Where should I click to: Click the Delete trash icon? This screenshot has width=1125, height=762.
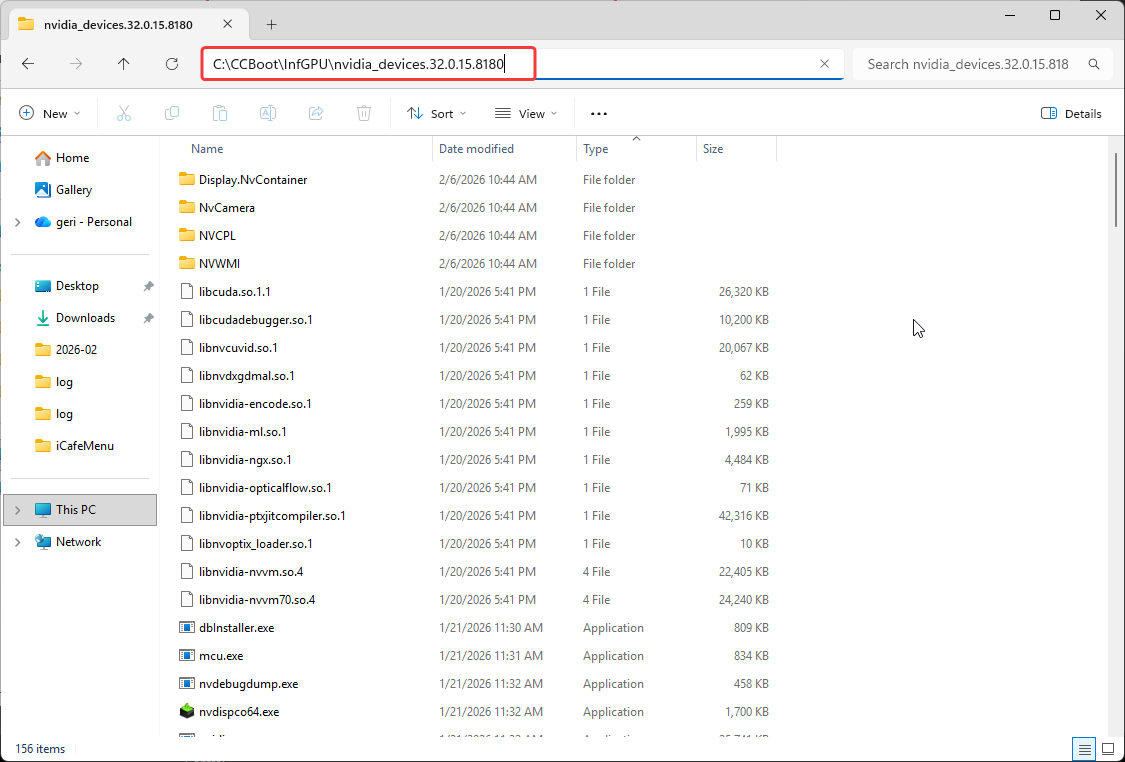point(365,114)
